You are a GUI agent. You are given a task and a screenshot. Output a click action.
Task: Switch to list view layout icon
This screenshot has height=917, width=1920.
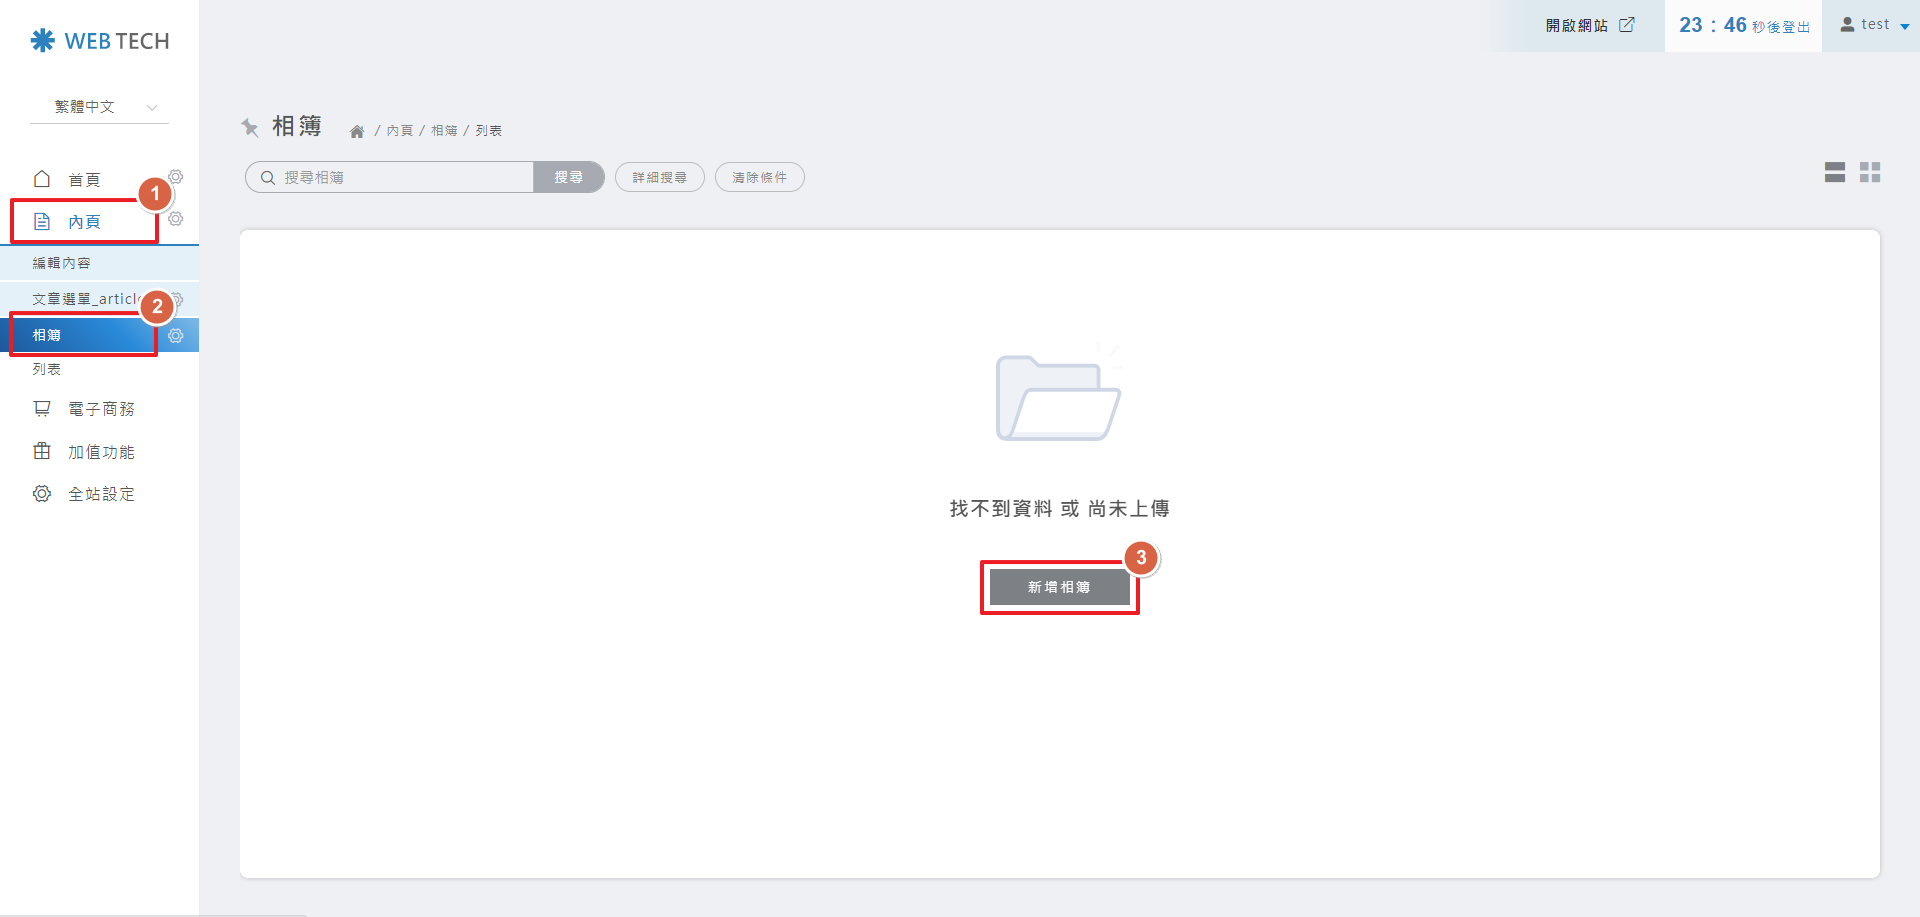tap(1834, 172)
